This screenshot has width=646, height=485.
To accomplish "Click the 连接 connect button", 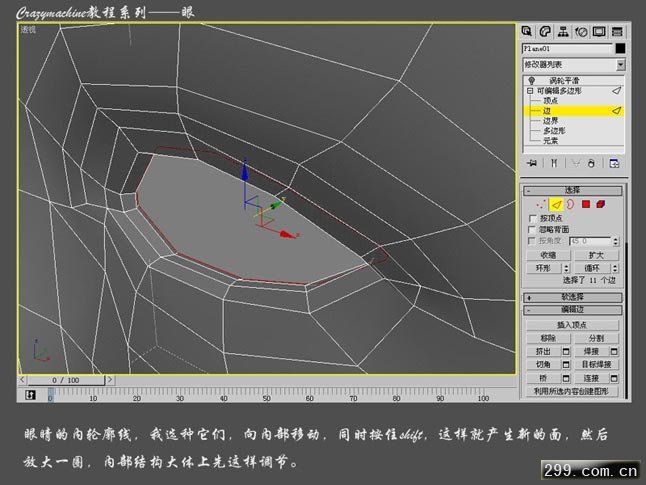I will click(x=592, y=378).
